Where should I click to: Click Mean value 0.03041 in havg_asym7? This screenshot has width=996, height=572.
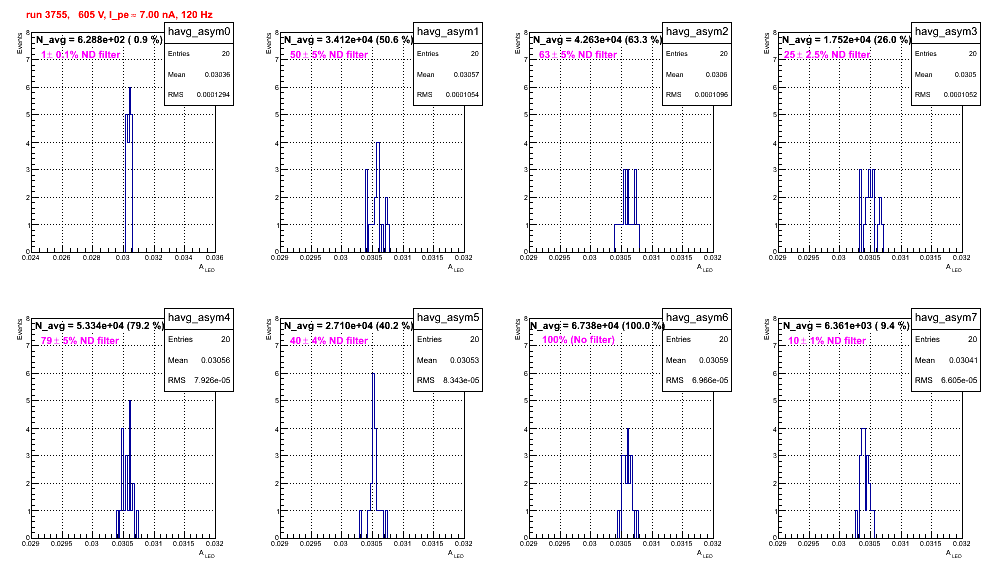962,360
